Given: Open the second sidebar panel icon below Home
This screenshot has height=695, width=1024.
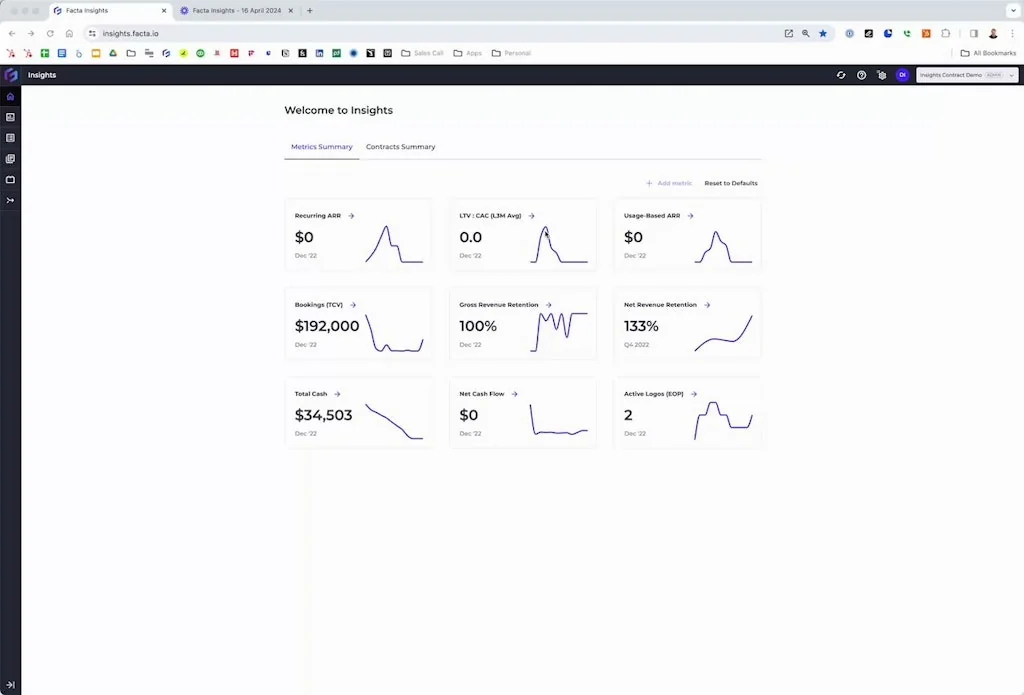Looking at the screenshot, I should point(10,117).
